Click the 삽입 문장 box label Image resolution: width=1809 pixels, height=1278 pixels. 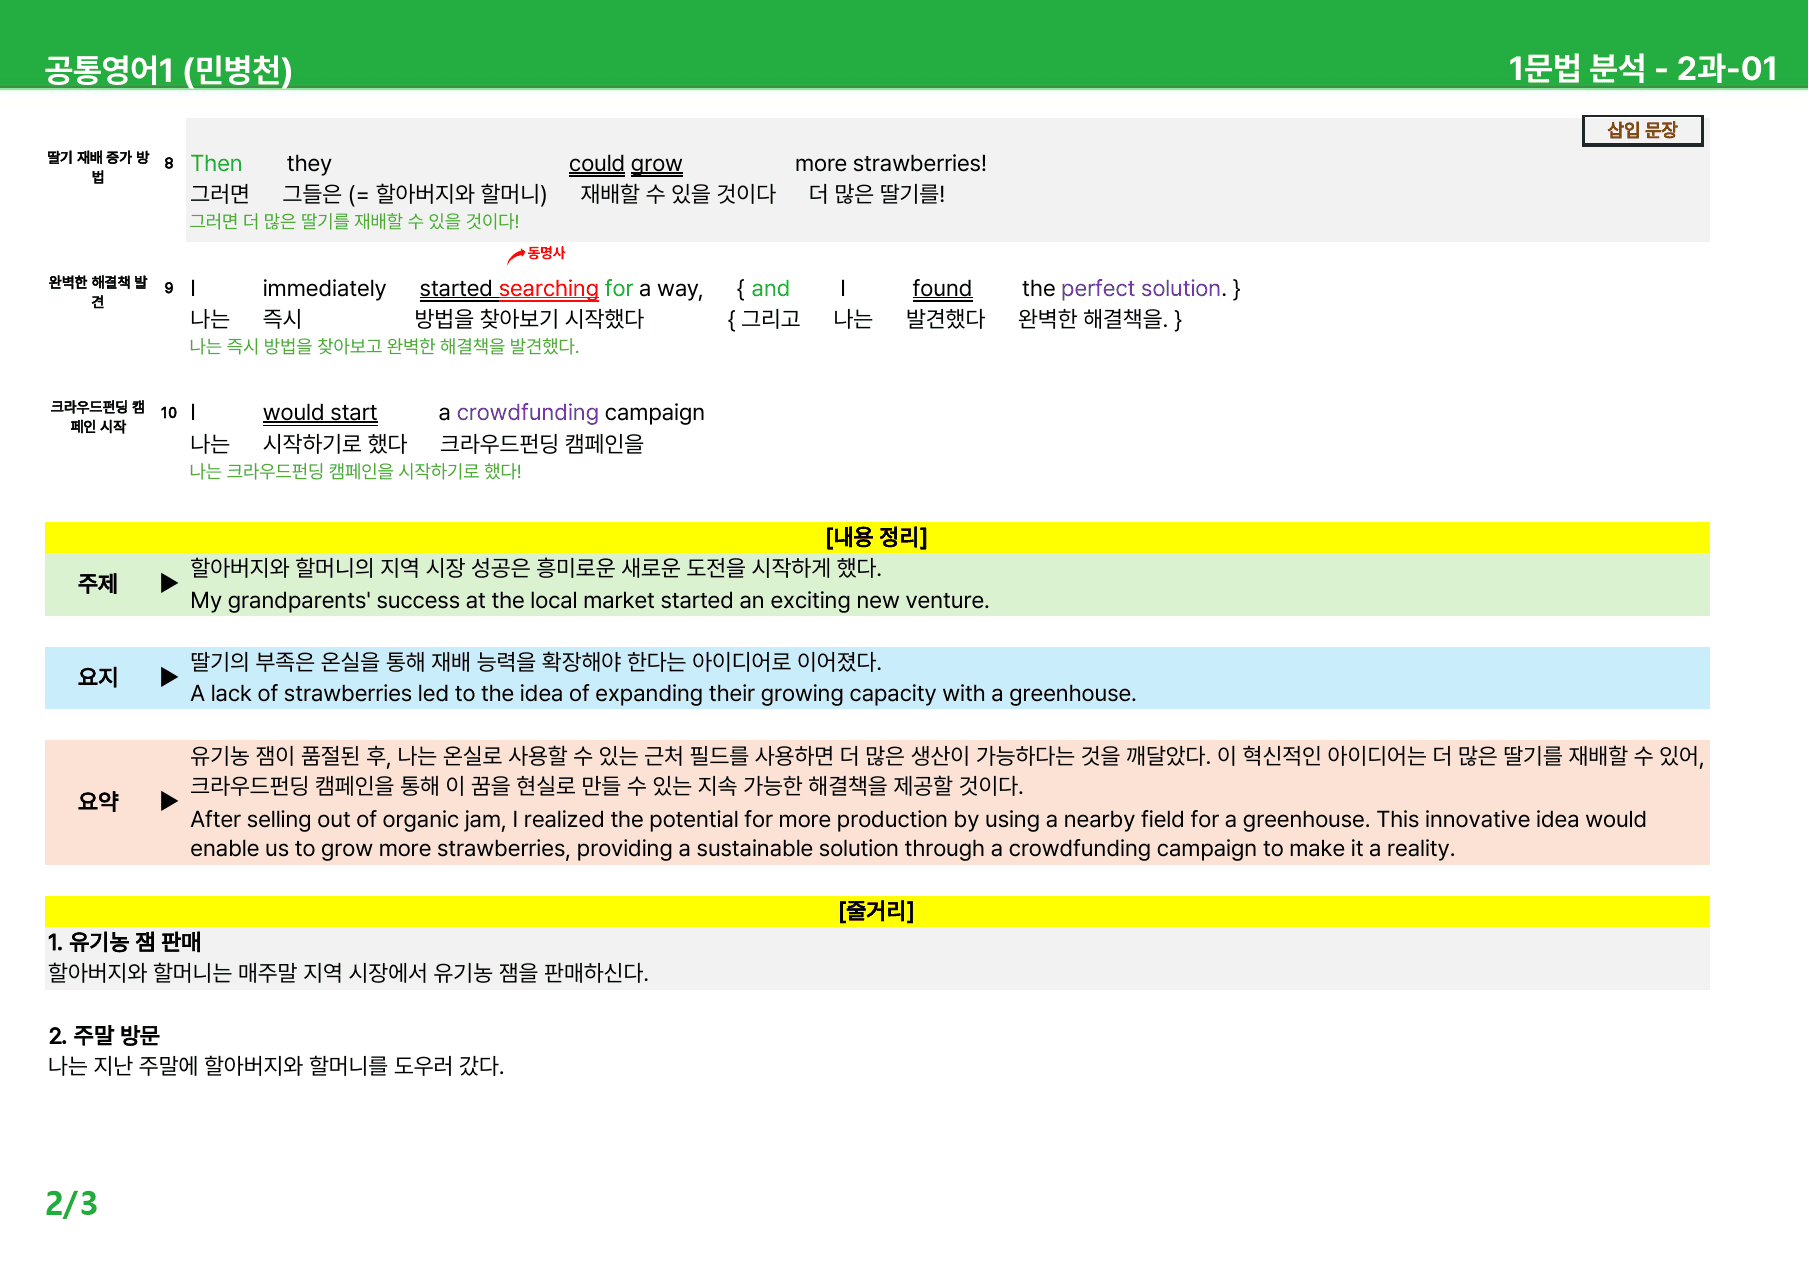(1642, 131)
